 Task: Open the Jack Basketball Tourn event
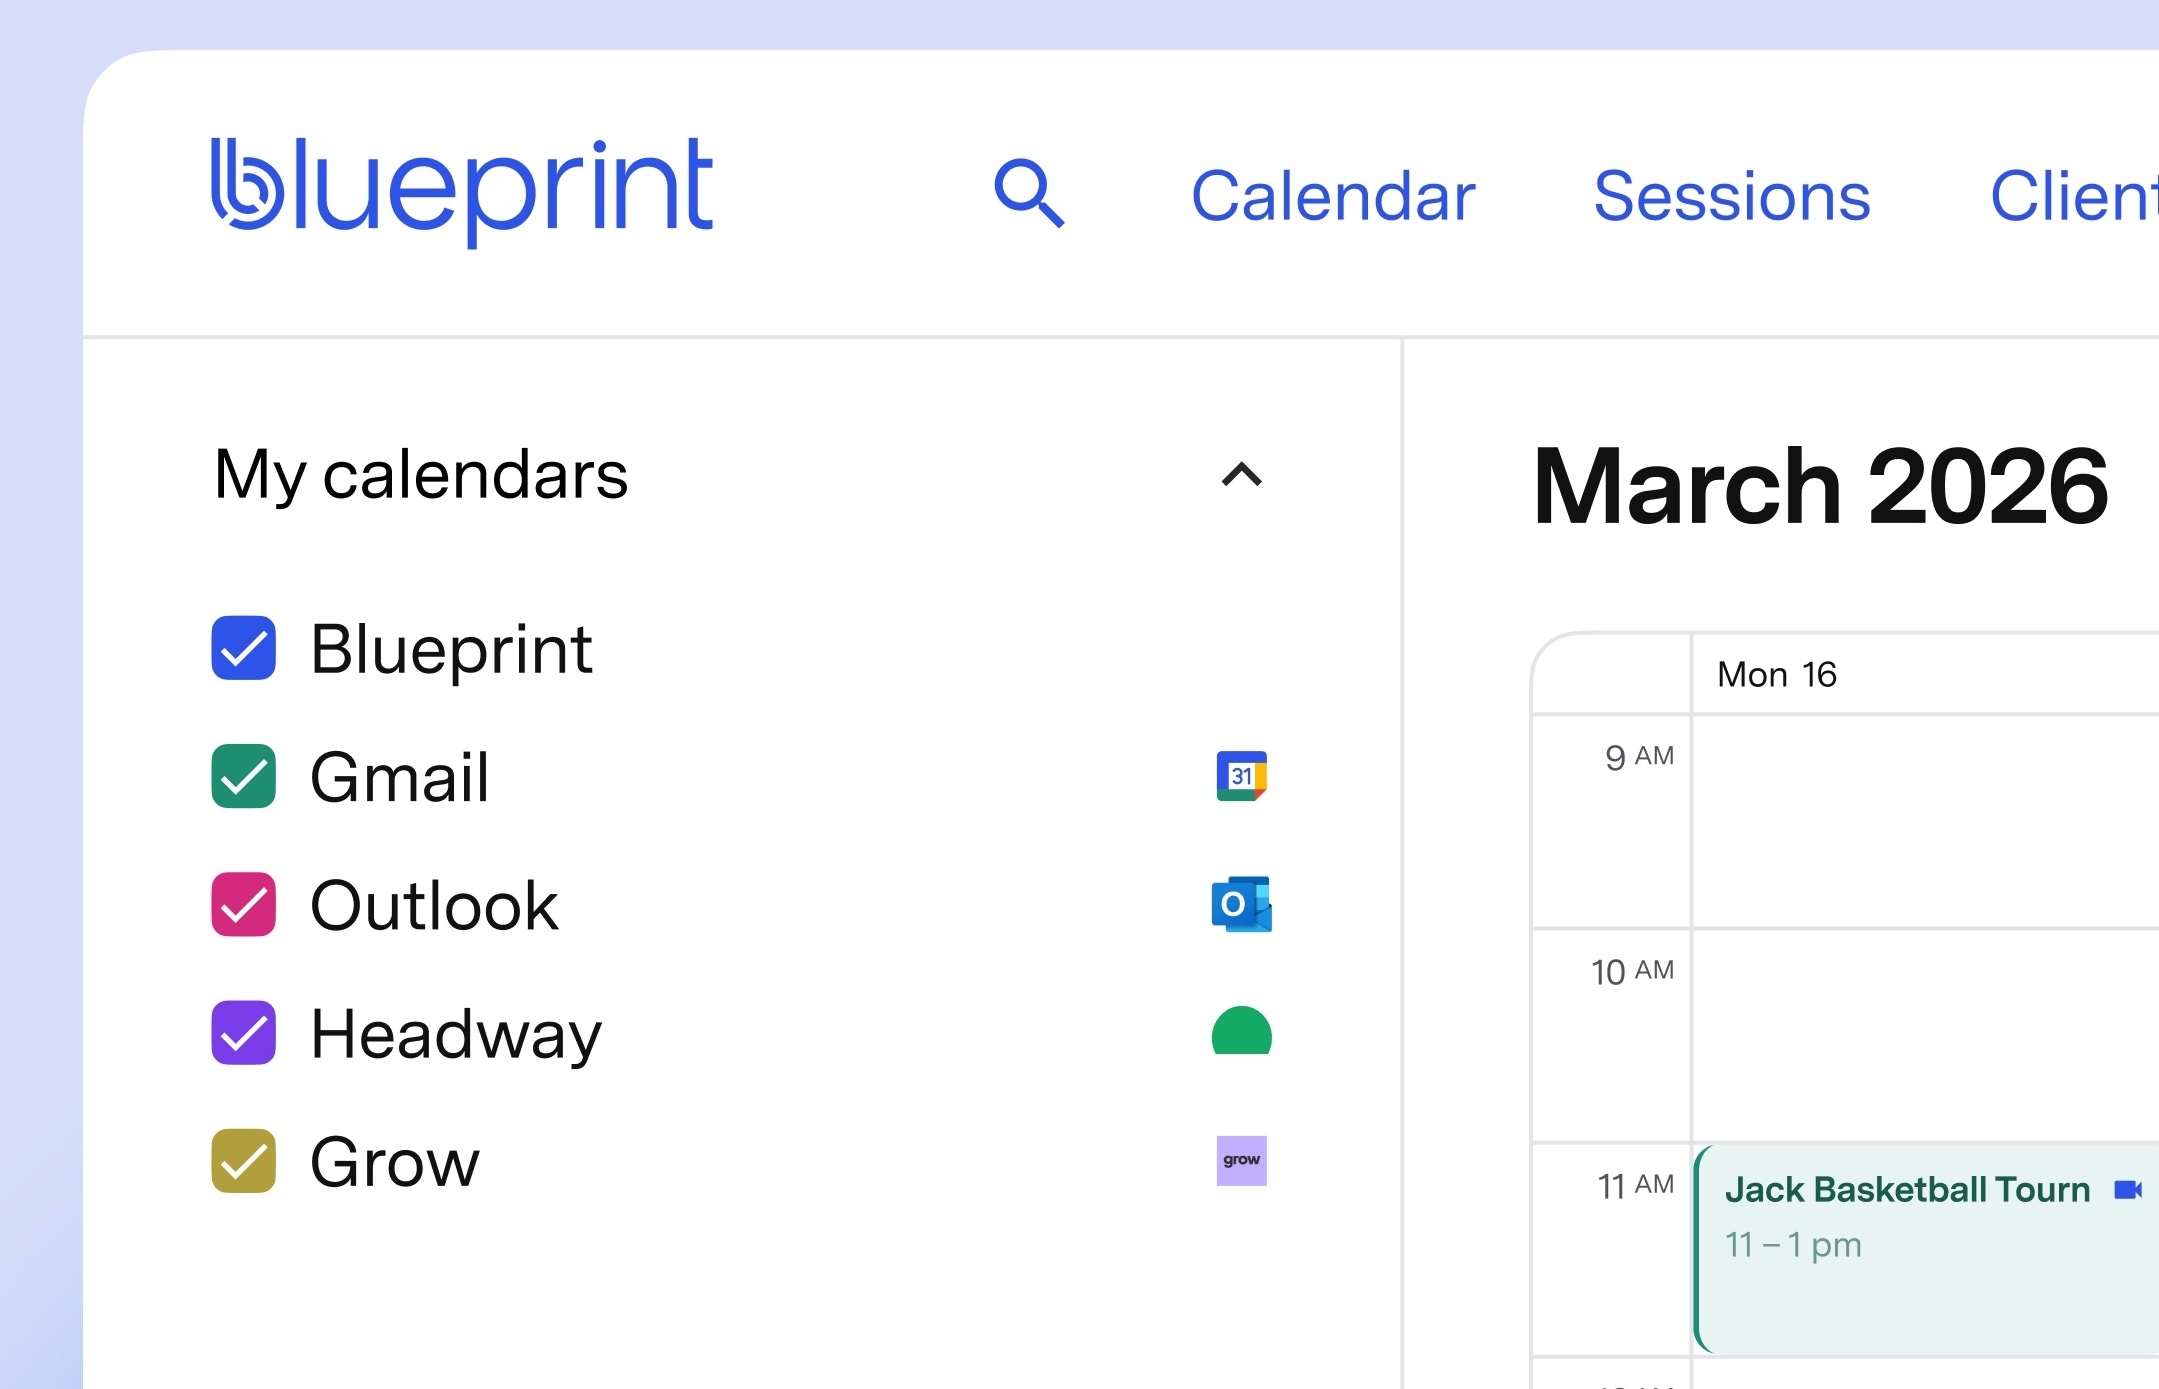pyautogui.click(x=1927, y=1249)
